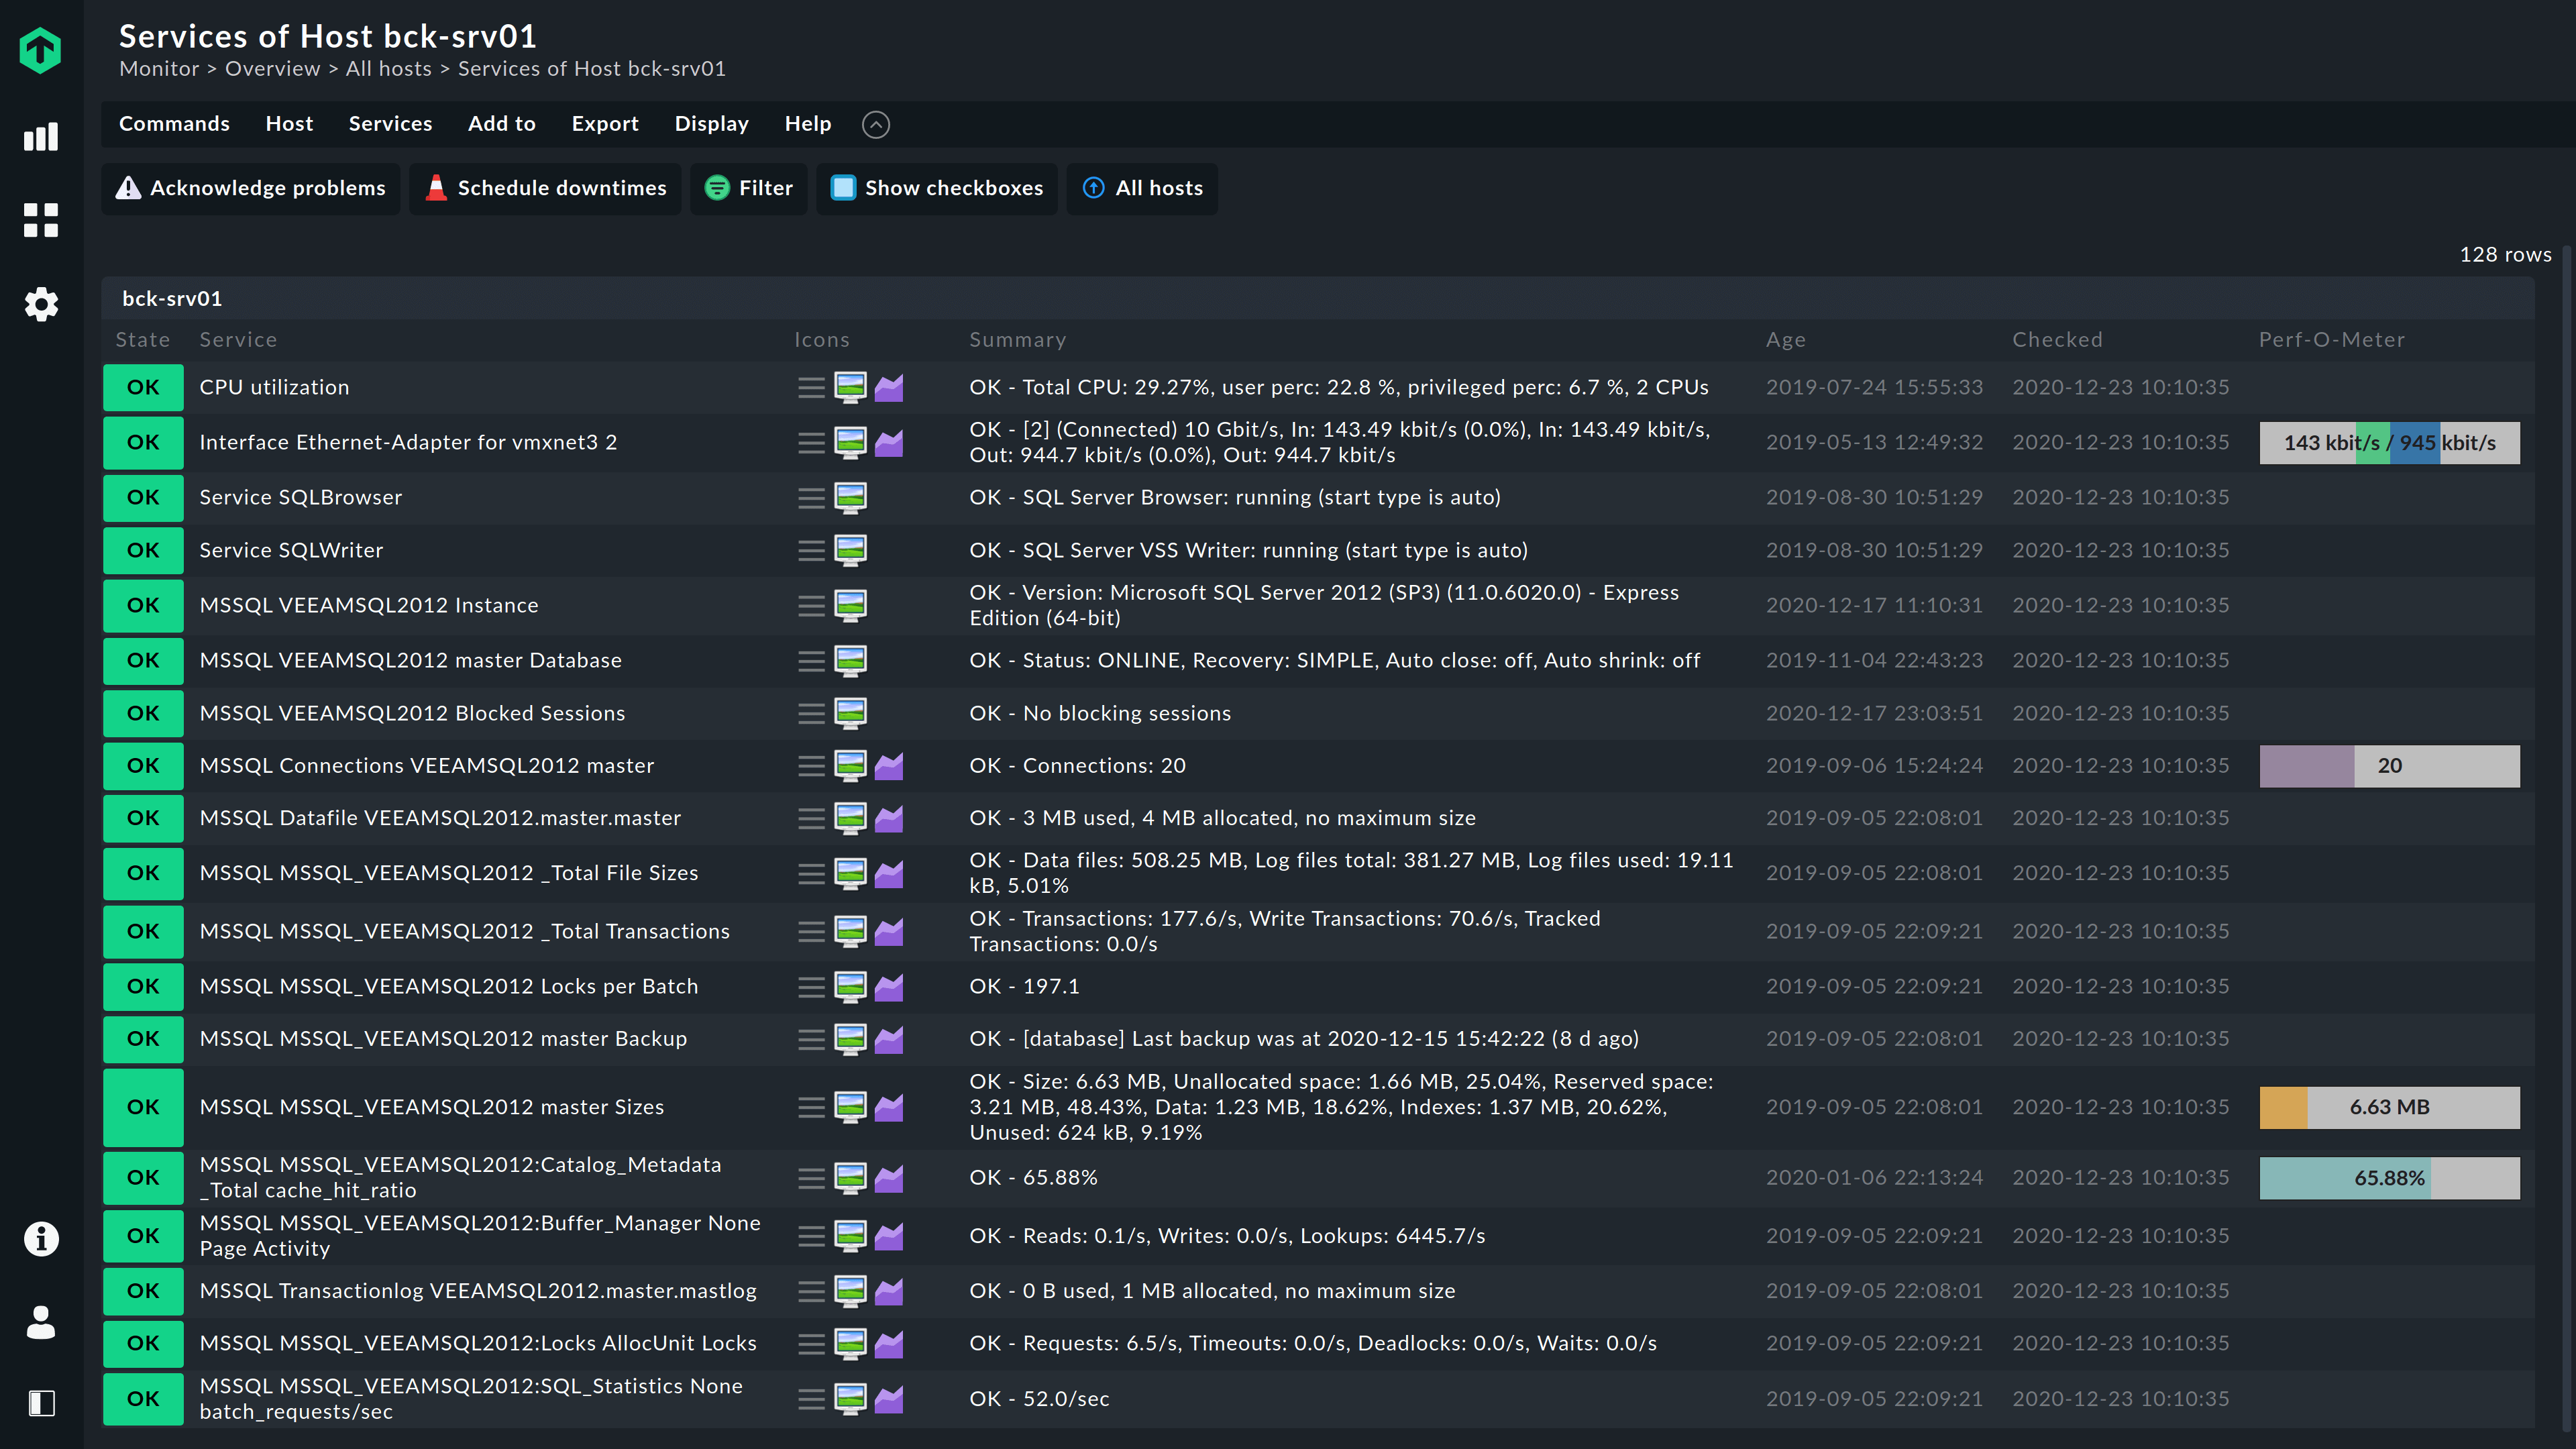Open the Checkmk logo home

[41, 50]
